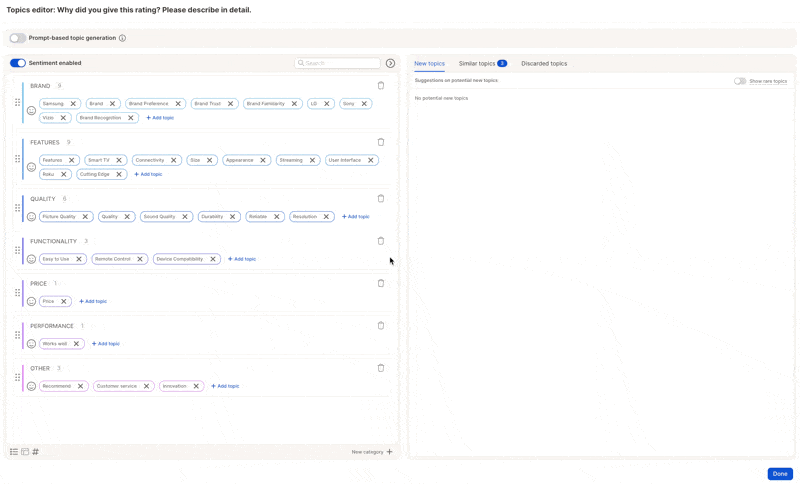Click the info icon beside Prompt-based topic generation
This screenshot has width=800, height=484.
(x=122, y=38)
